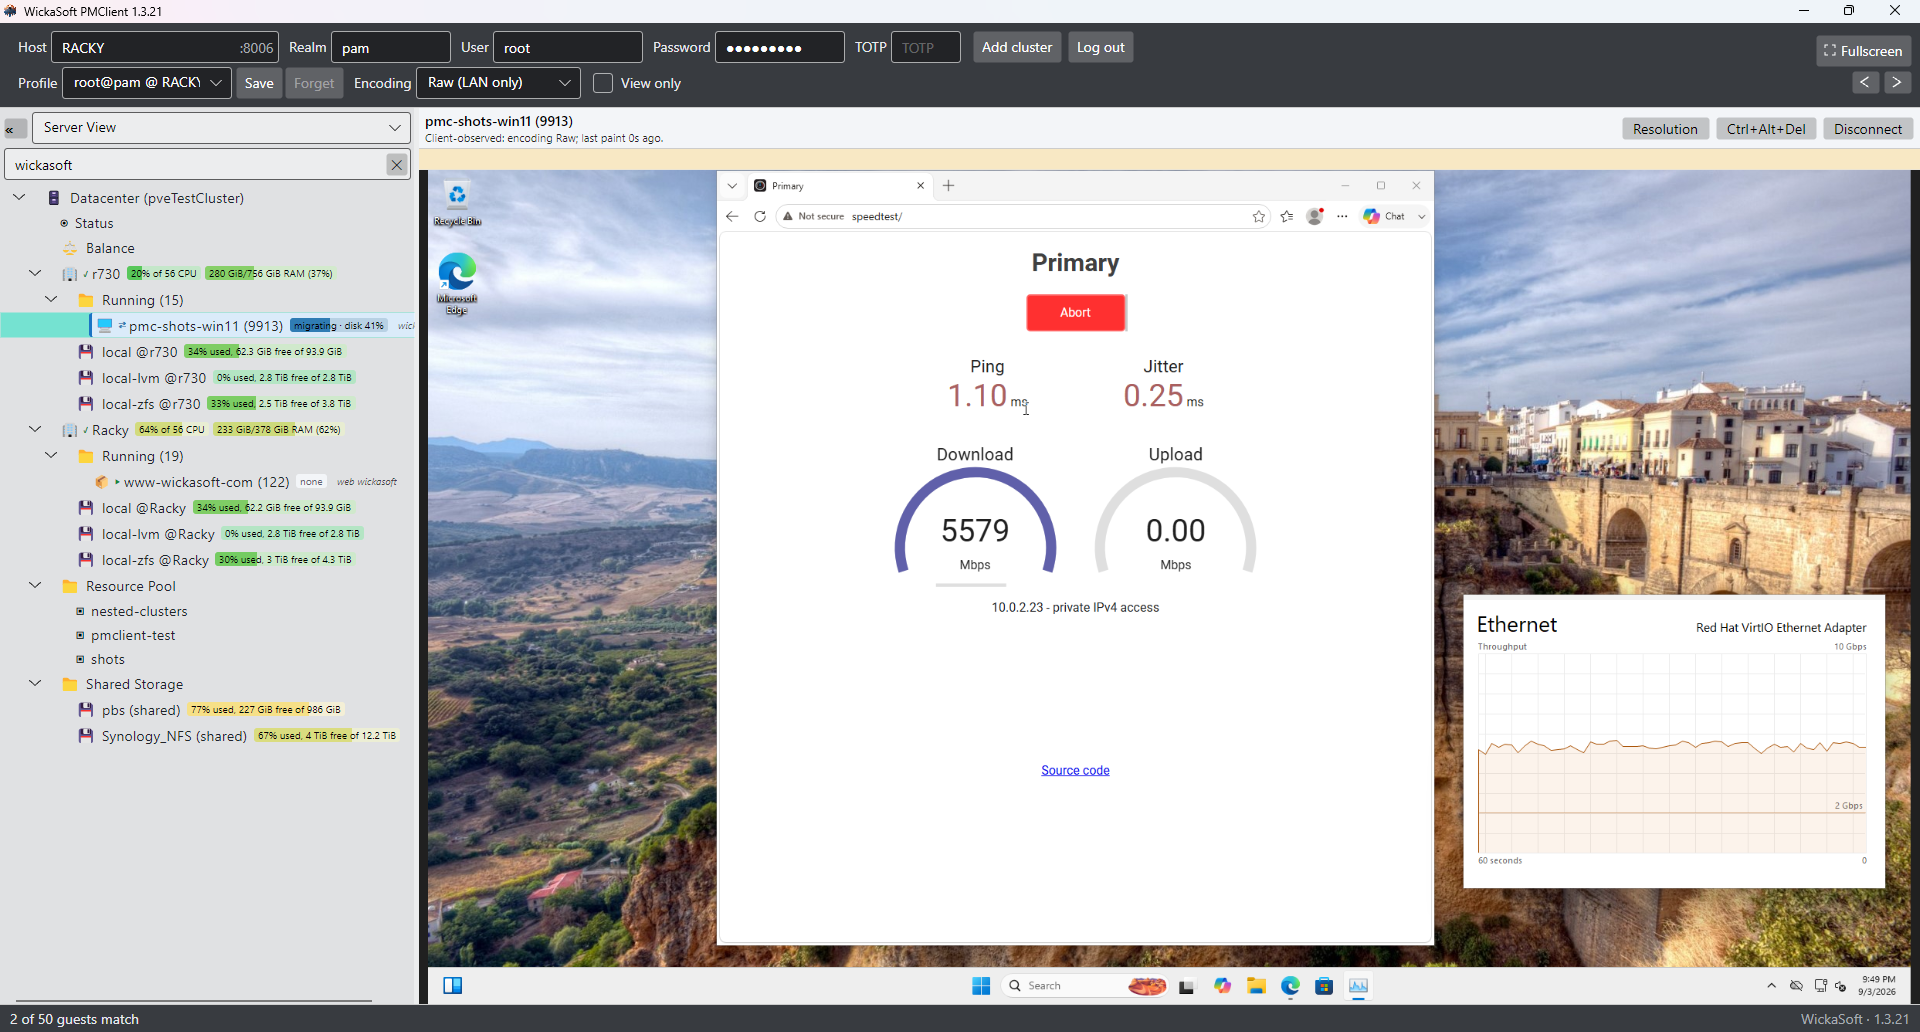Open the Recycle Bin desktop icon
The width and height of the screenshot is (1920, 1032).
pos(457,204)
